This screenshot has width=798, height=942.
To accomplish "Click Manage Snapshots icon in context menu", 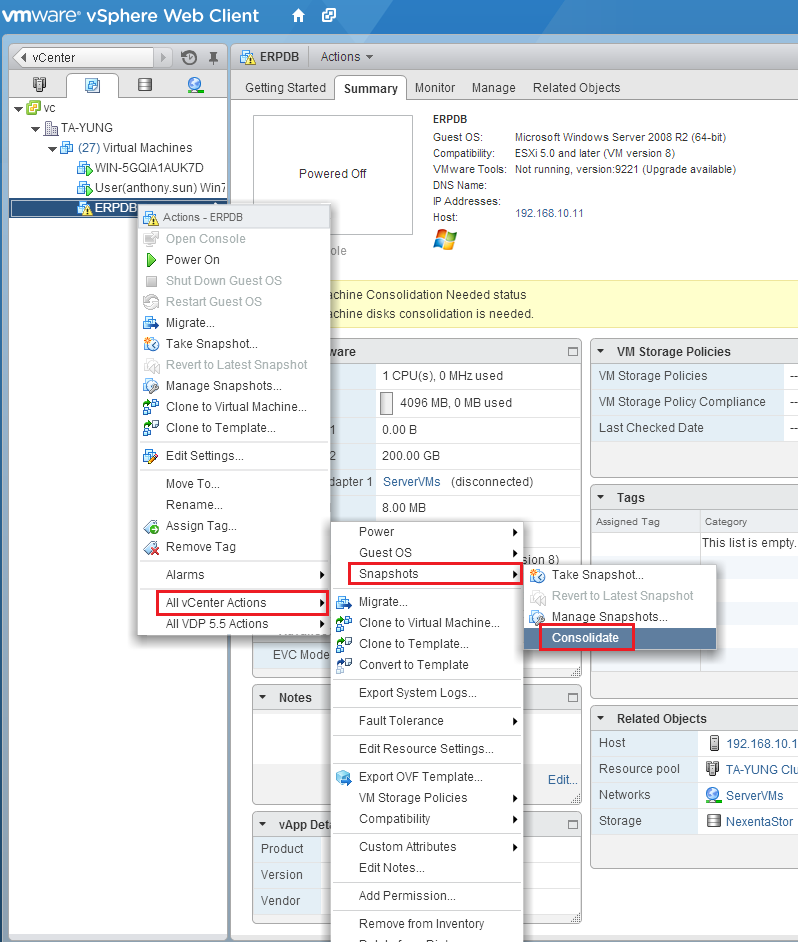I will click(x=151, y=386).
